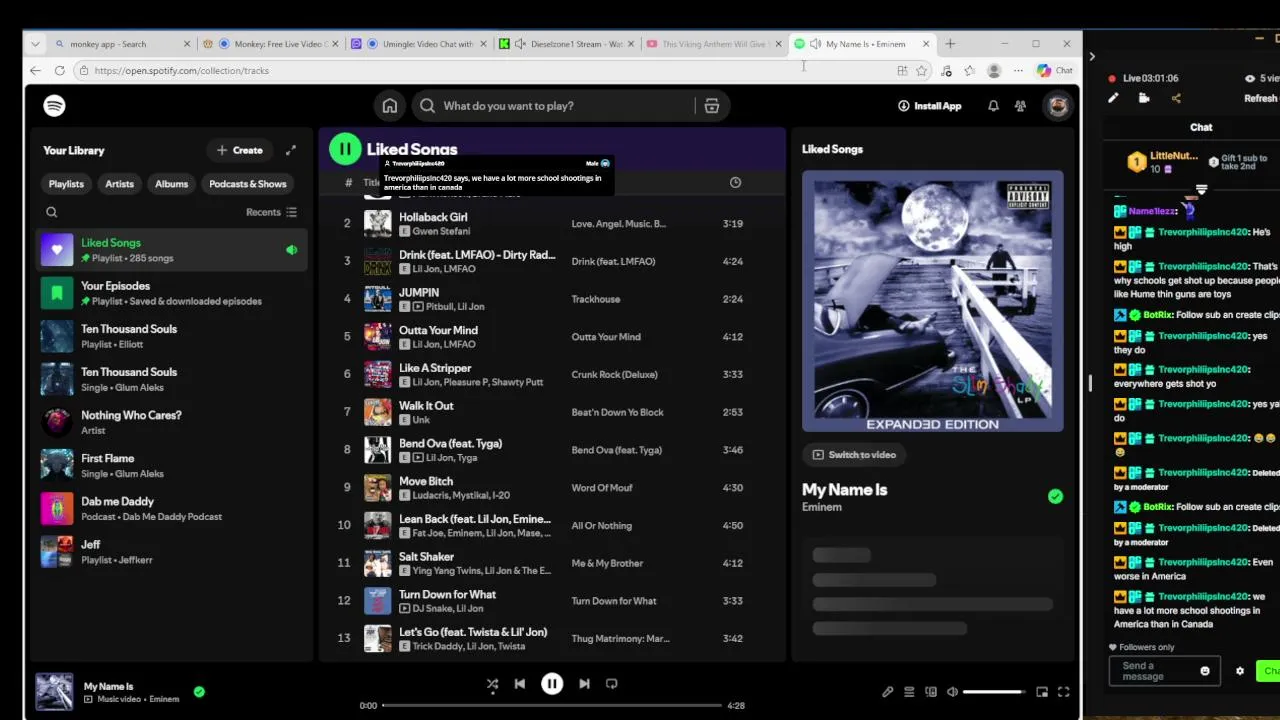Filter library by Albums

click(171, 184)
